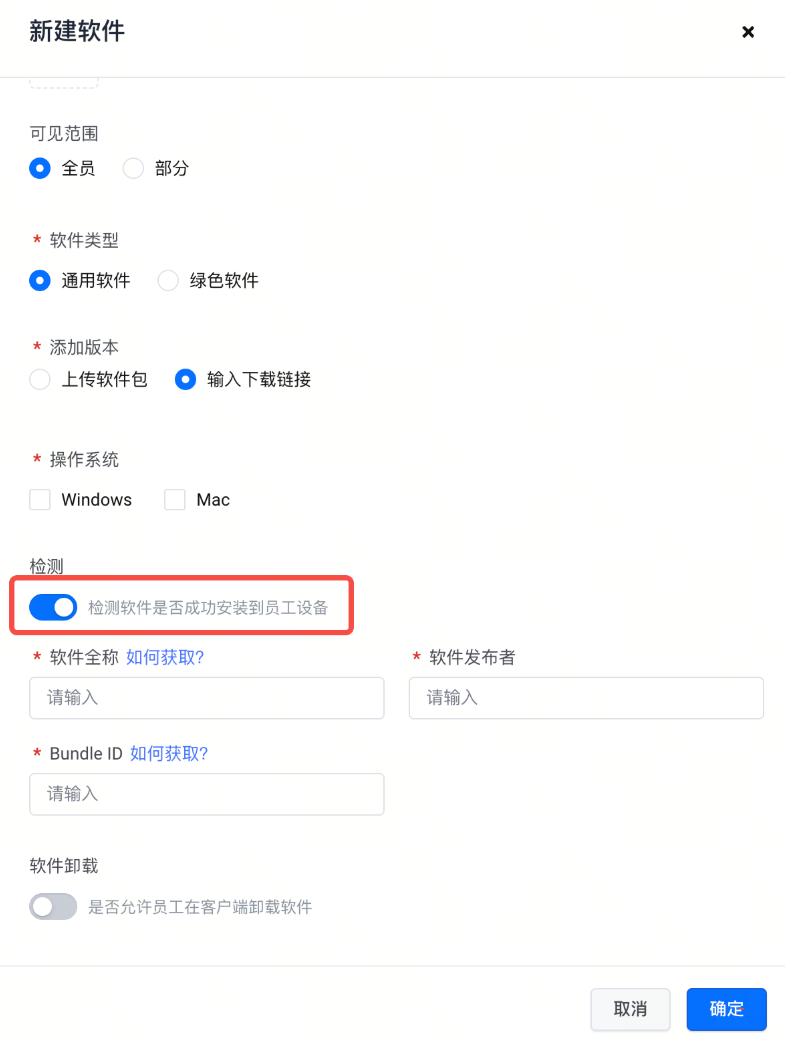The height and width of the screenshot is (1041, 785).
Task: Click the 软件全称 input field
Action: pyautogui.click(x=207, y=698)
